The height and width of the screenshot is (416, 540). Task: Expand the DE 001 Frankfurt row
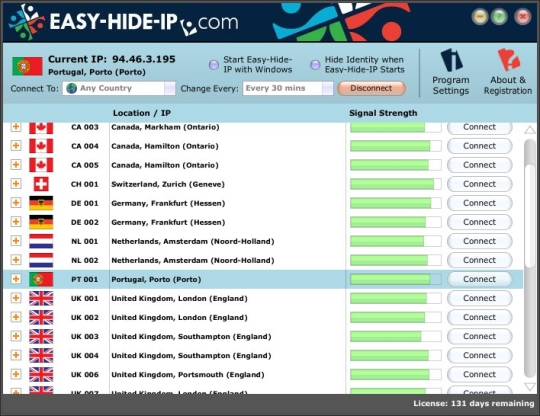[x=16, y=203]
